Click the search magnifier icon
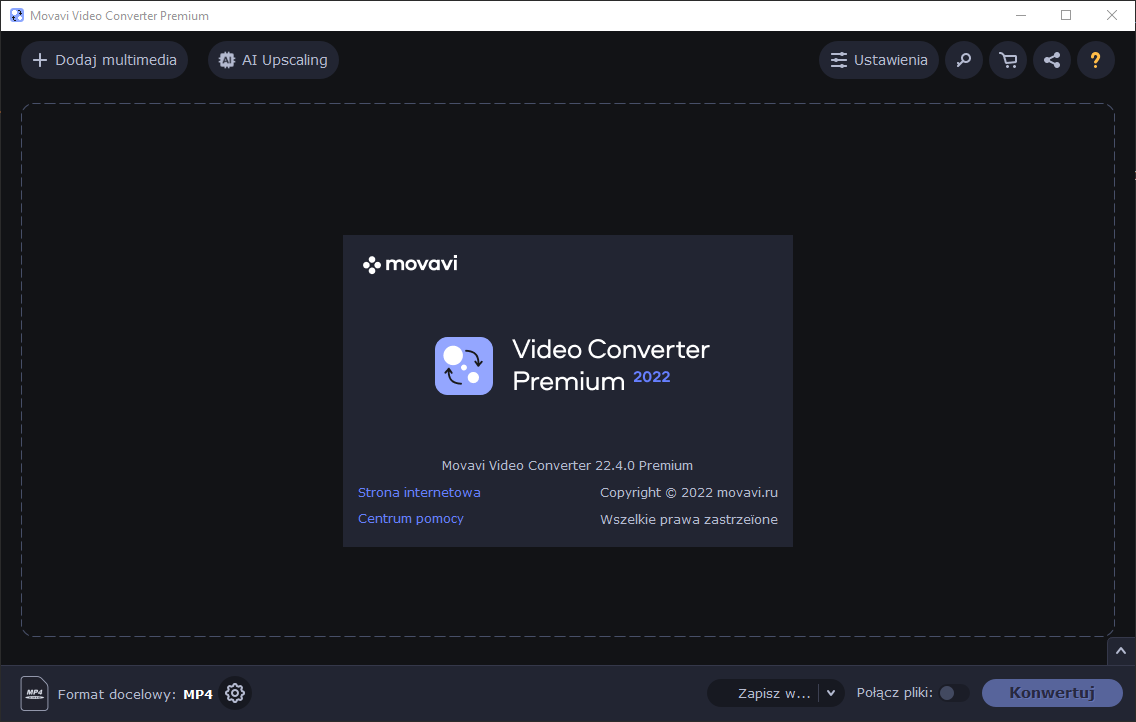 click(x=964, y=60)
